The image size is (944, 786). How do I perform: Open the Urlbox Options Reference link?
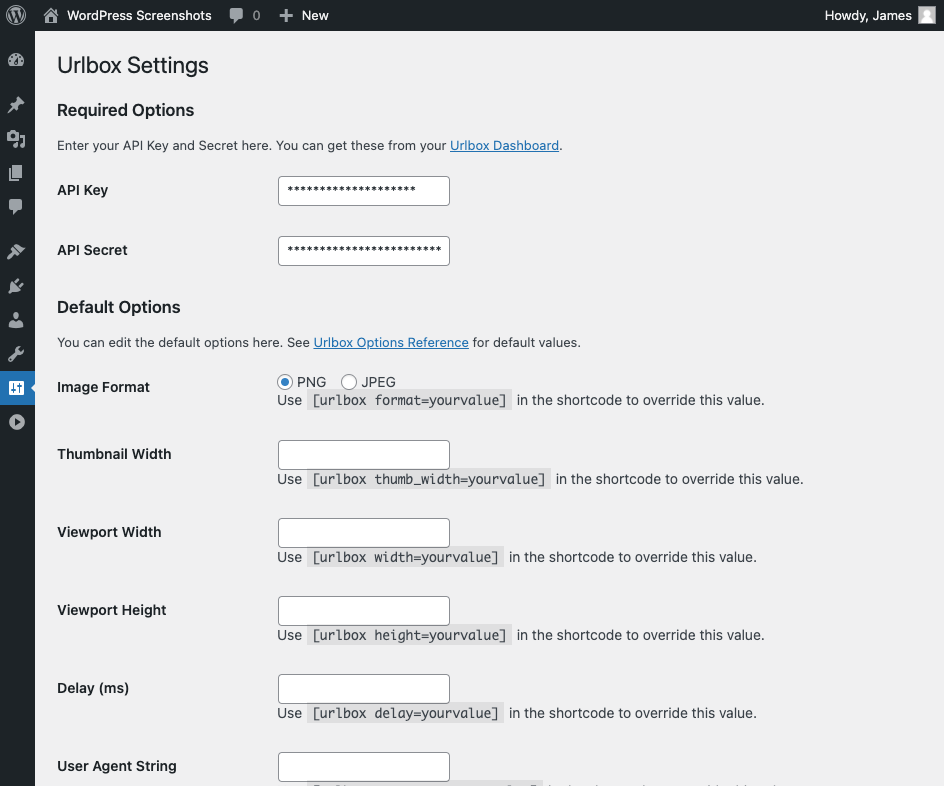point(391,342)
